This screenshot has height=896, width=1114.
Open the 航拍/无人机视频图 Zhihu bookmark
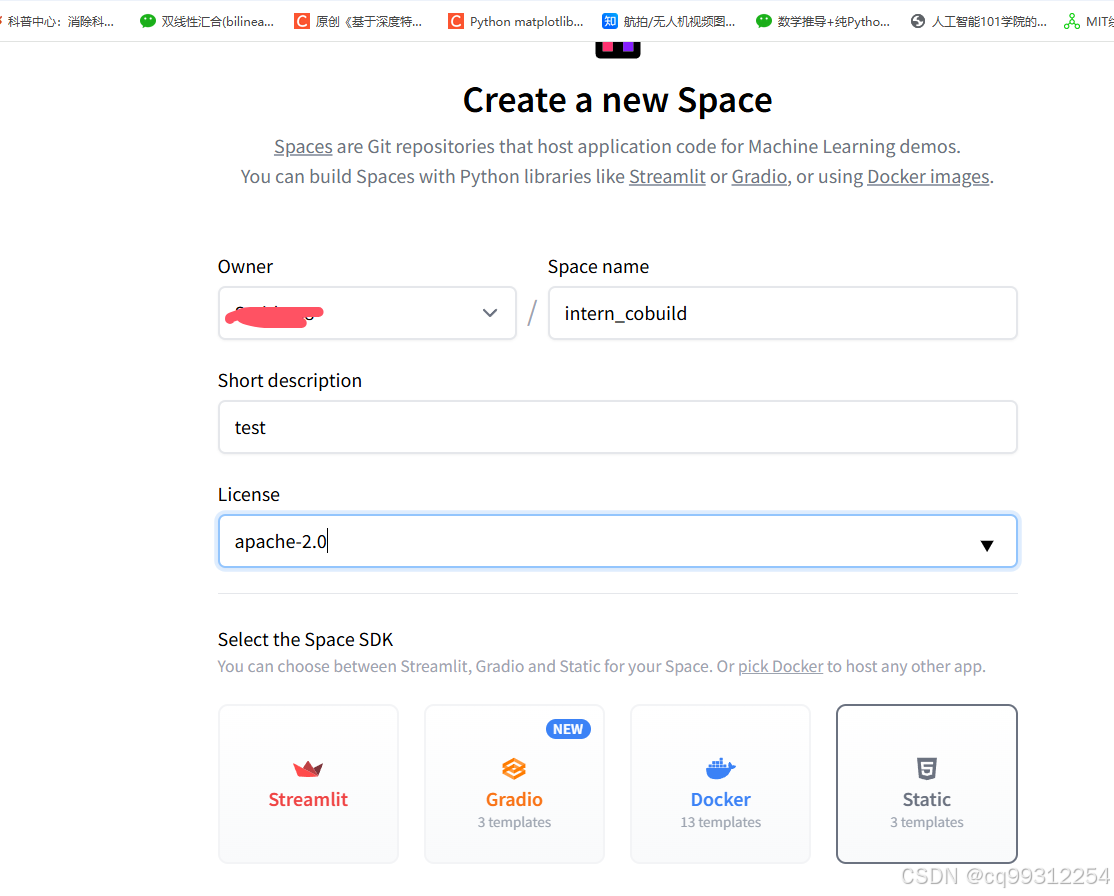669,21
